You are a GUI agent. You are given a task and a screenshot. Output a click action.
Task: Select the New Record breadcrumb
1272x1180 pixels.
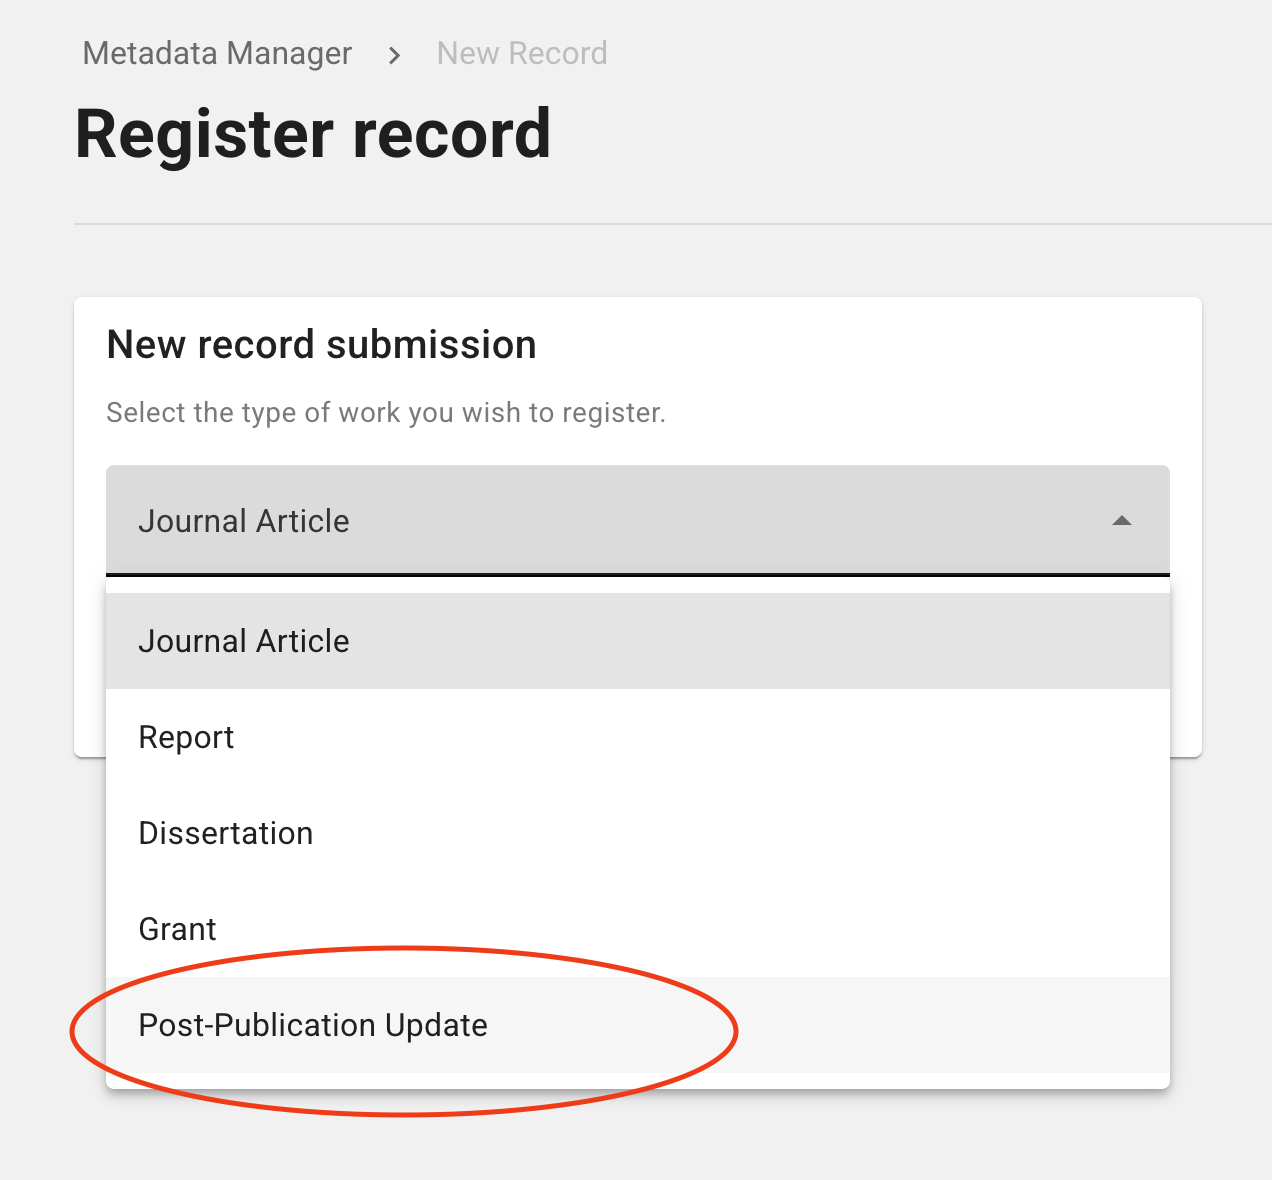(522, 53)
